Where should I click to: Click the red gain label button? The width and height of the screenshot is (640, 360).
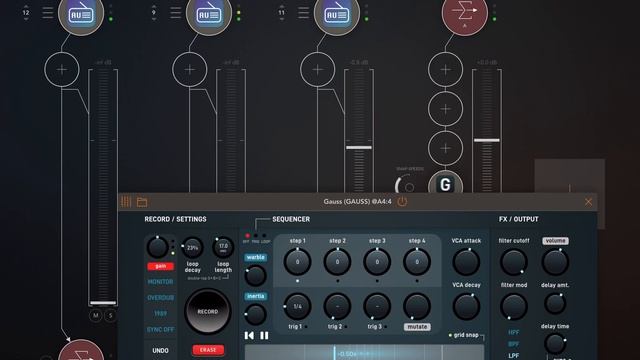tap(160, 266)
